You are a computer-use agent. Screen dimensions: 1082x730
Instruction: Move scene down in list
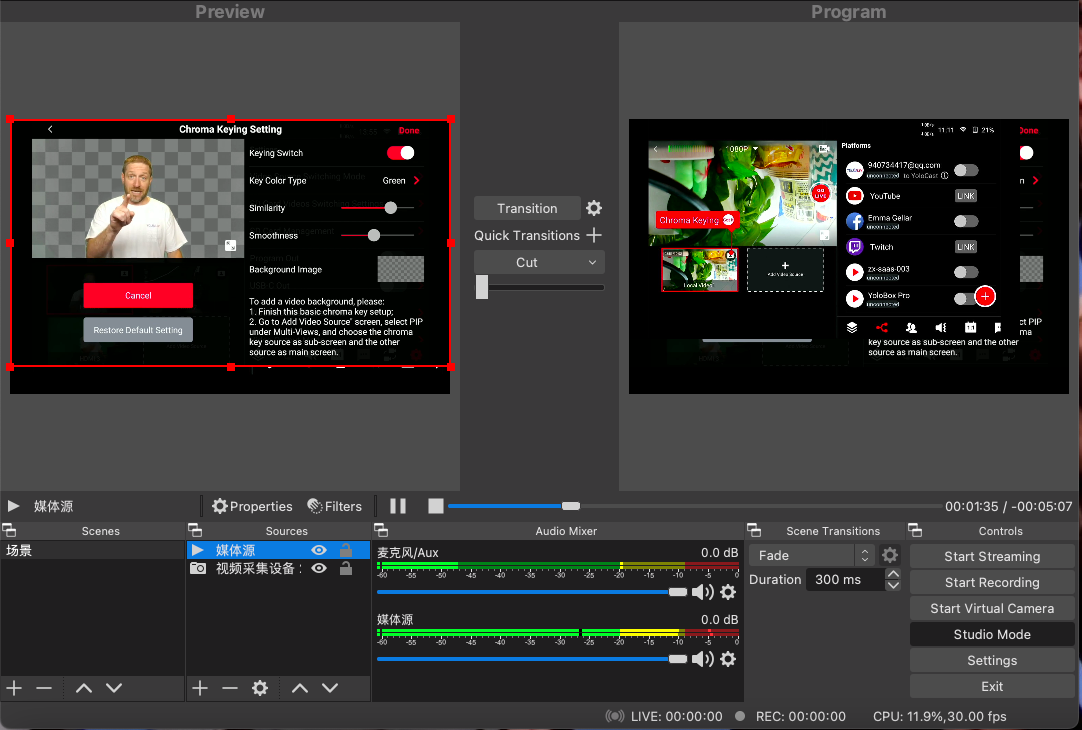[x=114, y=688]
